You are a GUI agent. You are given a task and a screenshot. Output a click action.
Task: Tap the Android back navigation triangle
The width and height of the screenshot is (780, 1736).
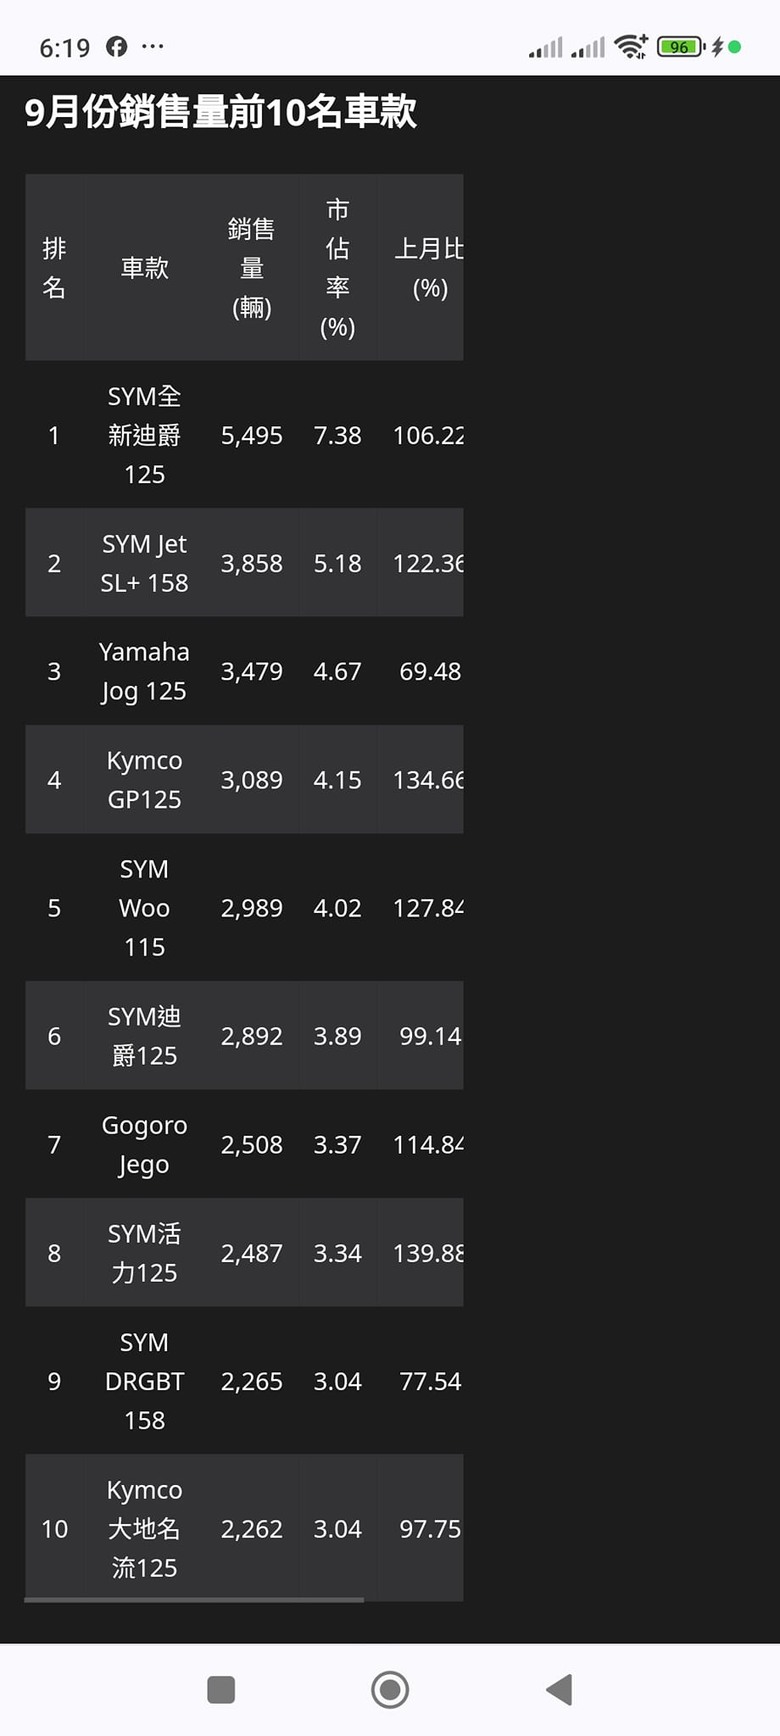click(x=560, y=1690)
